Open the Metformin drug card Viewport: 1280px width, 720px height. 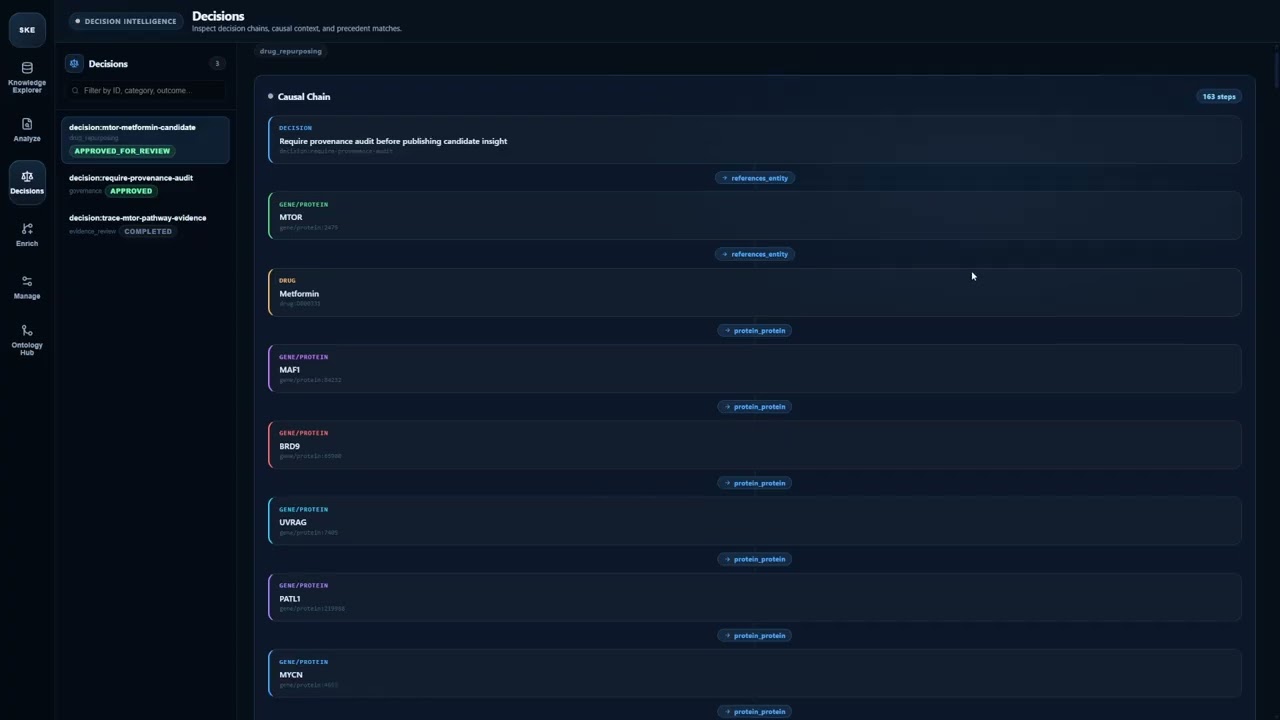[755, 292]
